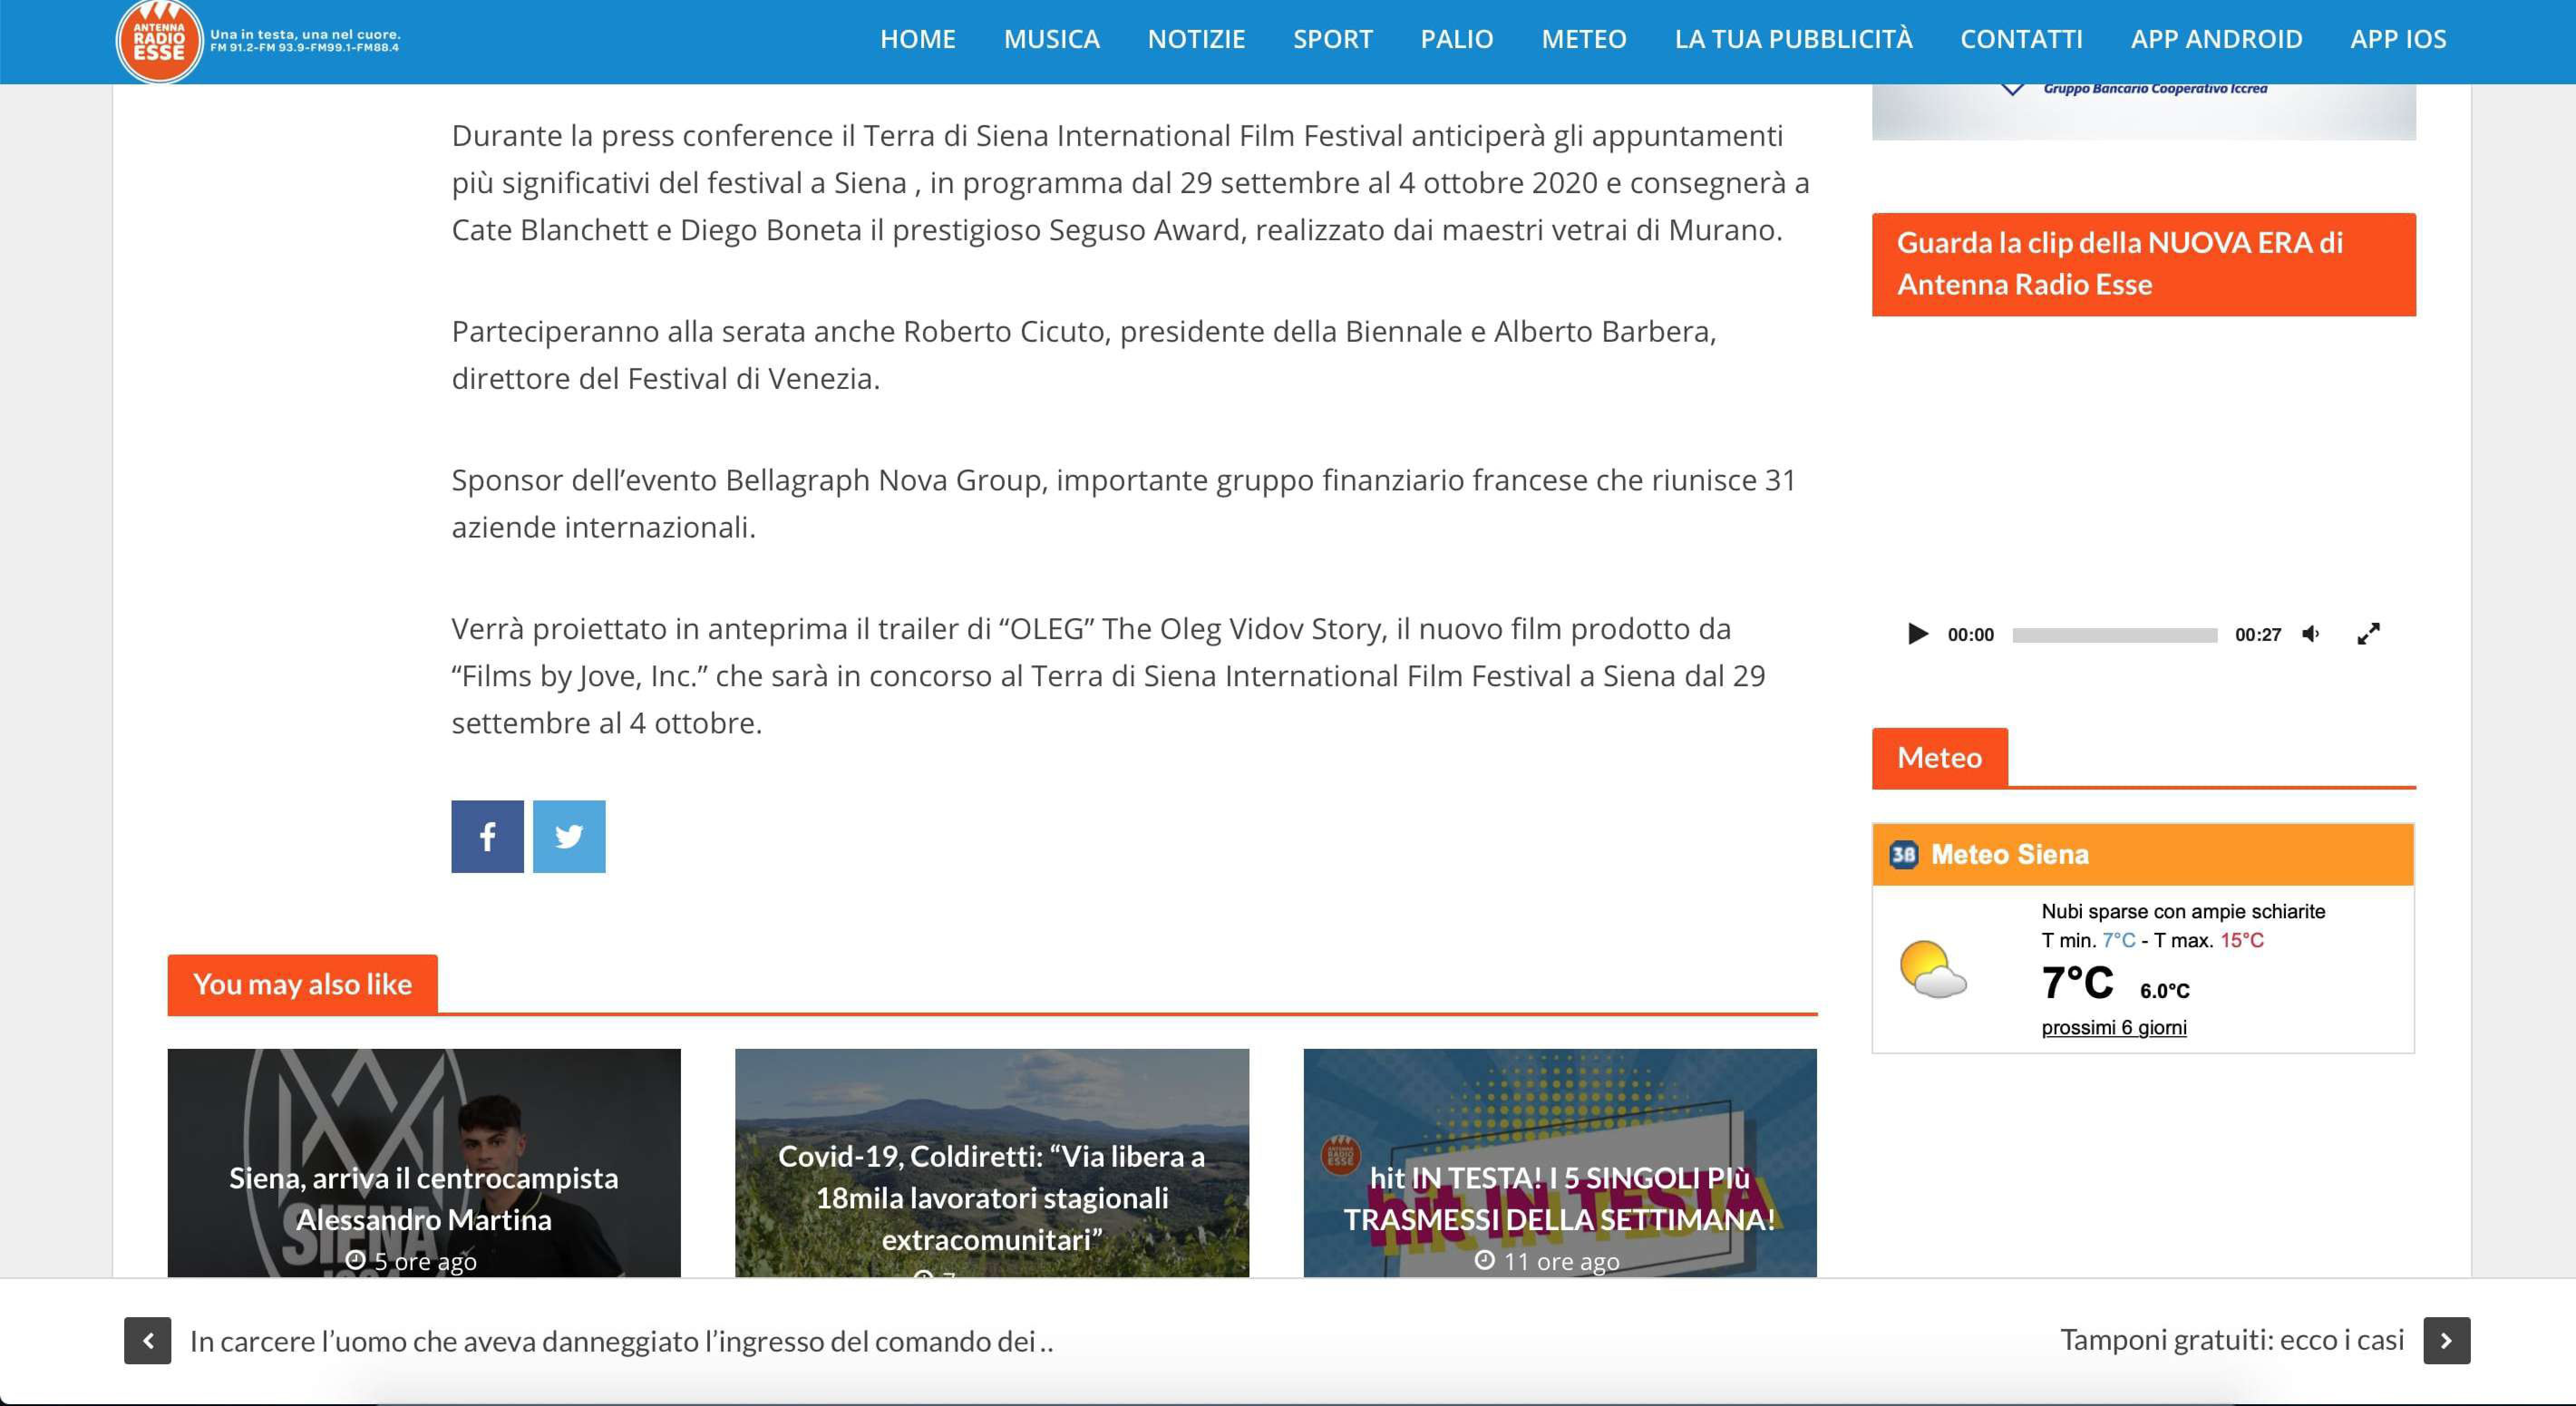Image resolution: width=2576 pixels, height=1406 pixels.
Task: Go to the MUSICA section
Action: tap(1051, 39)
